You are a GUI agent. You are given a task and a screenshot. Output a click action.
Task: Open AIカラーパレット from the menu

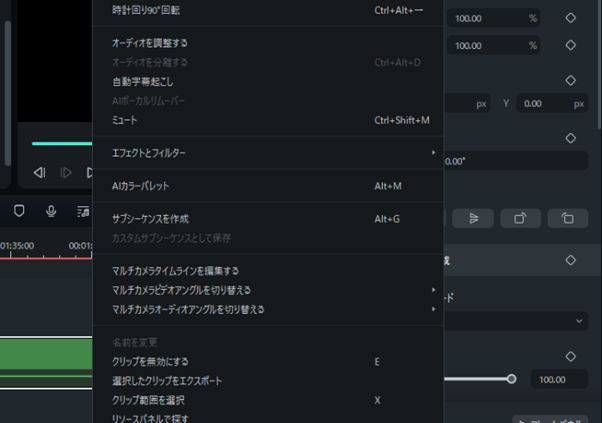pyautogui.click(x=268, y=186)
